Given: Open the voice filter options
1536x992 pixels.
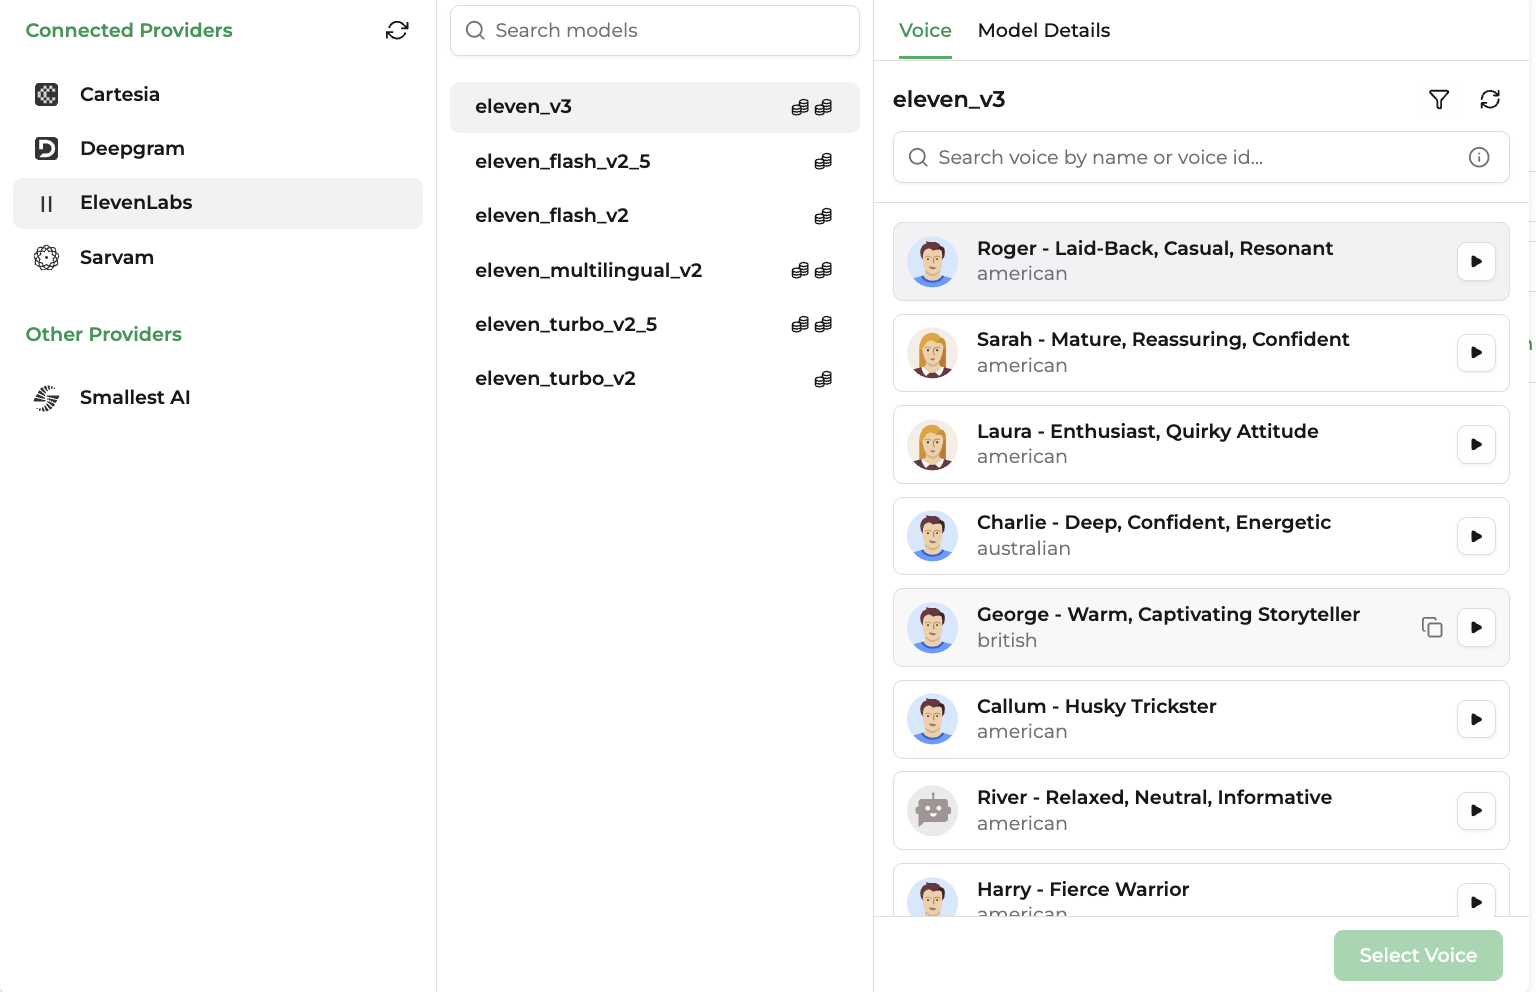Looking at the screenshot, I should click(x=1439, y=99).
